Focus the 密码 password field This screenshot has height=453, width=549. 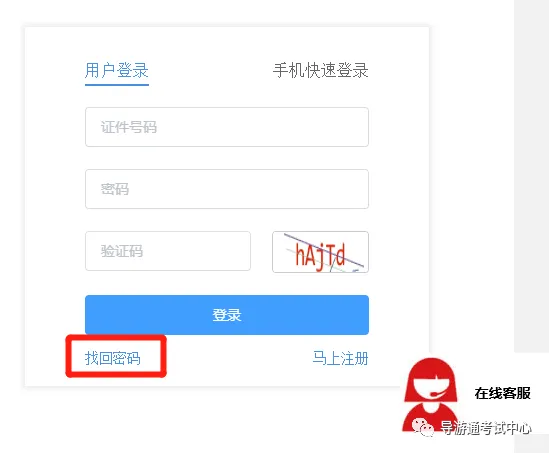(227, 189)
